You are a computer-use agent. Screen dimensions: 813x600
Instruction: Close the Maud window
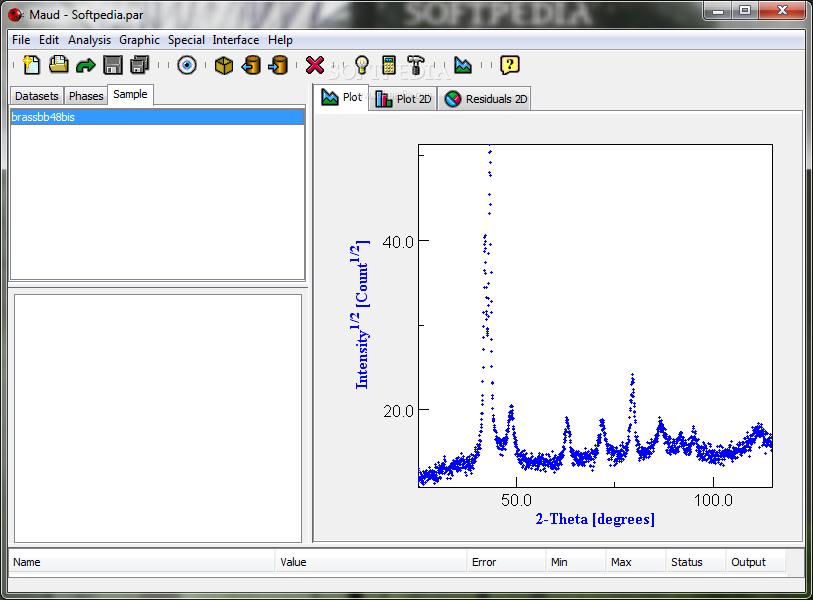click(x=782, y=11)
